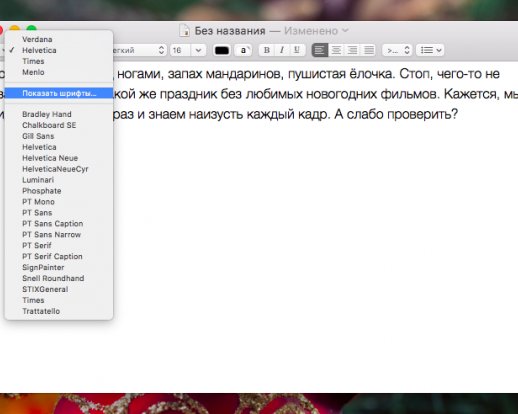Choose Times in the lower font list
This screenshot has height=414, width=518.
[x=59, y=300]
